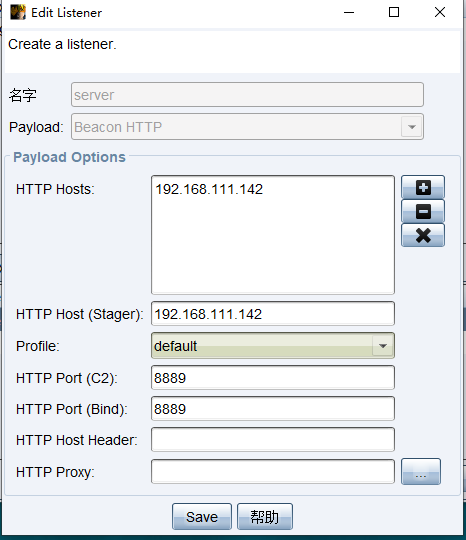Open the Payload dropdown arrow
The image size is (466, 540).
pyautogui.click(x=411, y=127)
